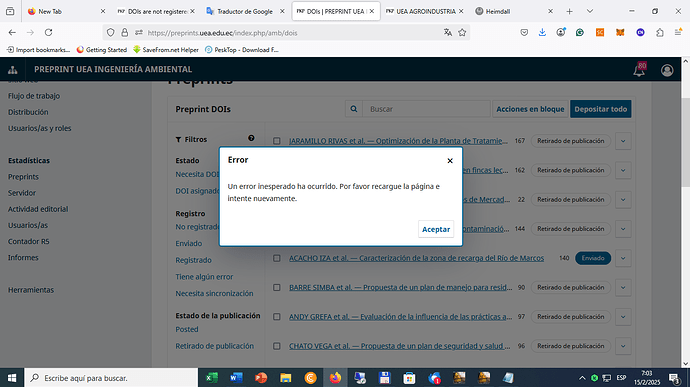
Task: Click the Buscar search input field
Action: (x=426, y=109)
